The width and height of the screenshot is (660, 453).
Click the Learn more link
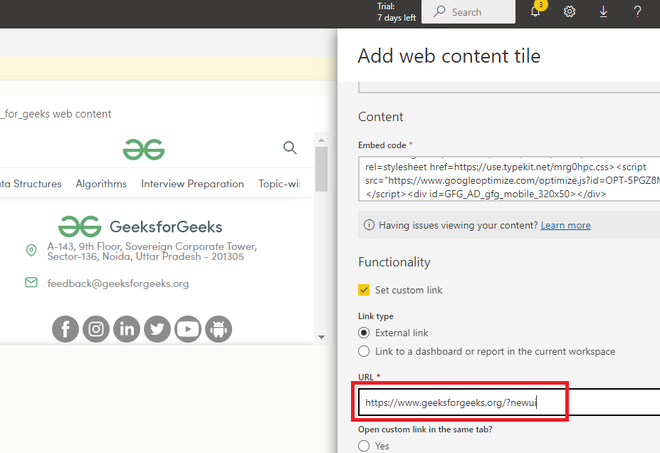coord(565,226)
